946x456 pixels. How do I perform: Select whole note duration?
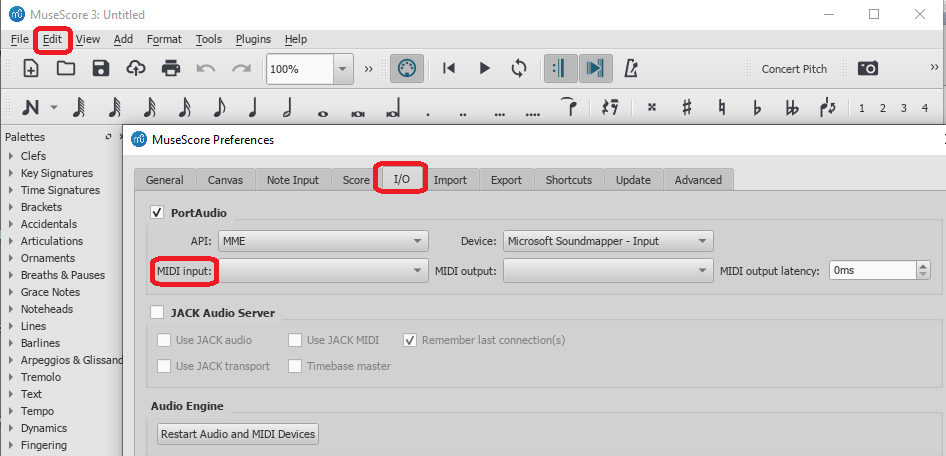point(323,113)
